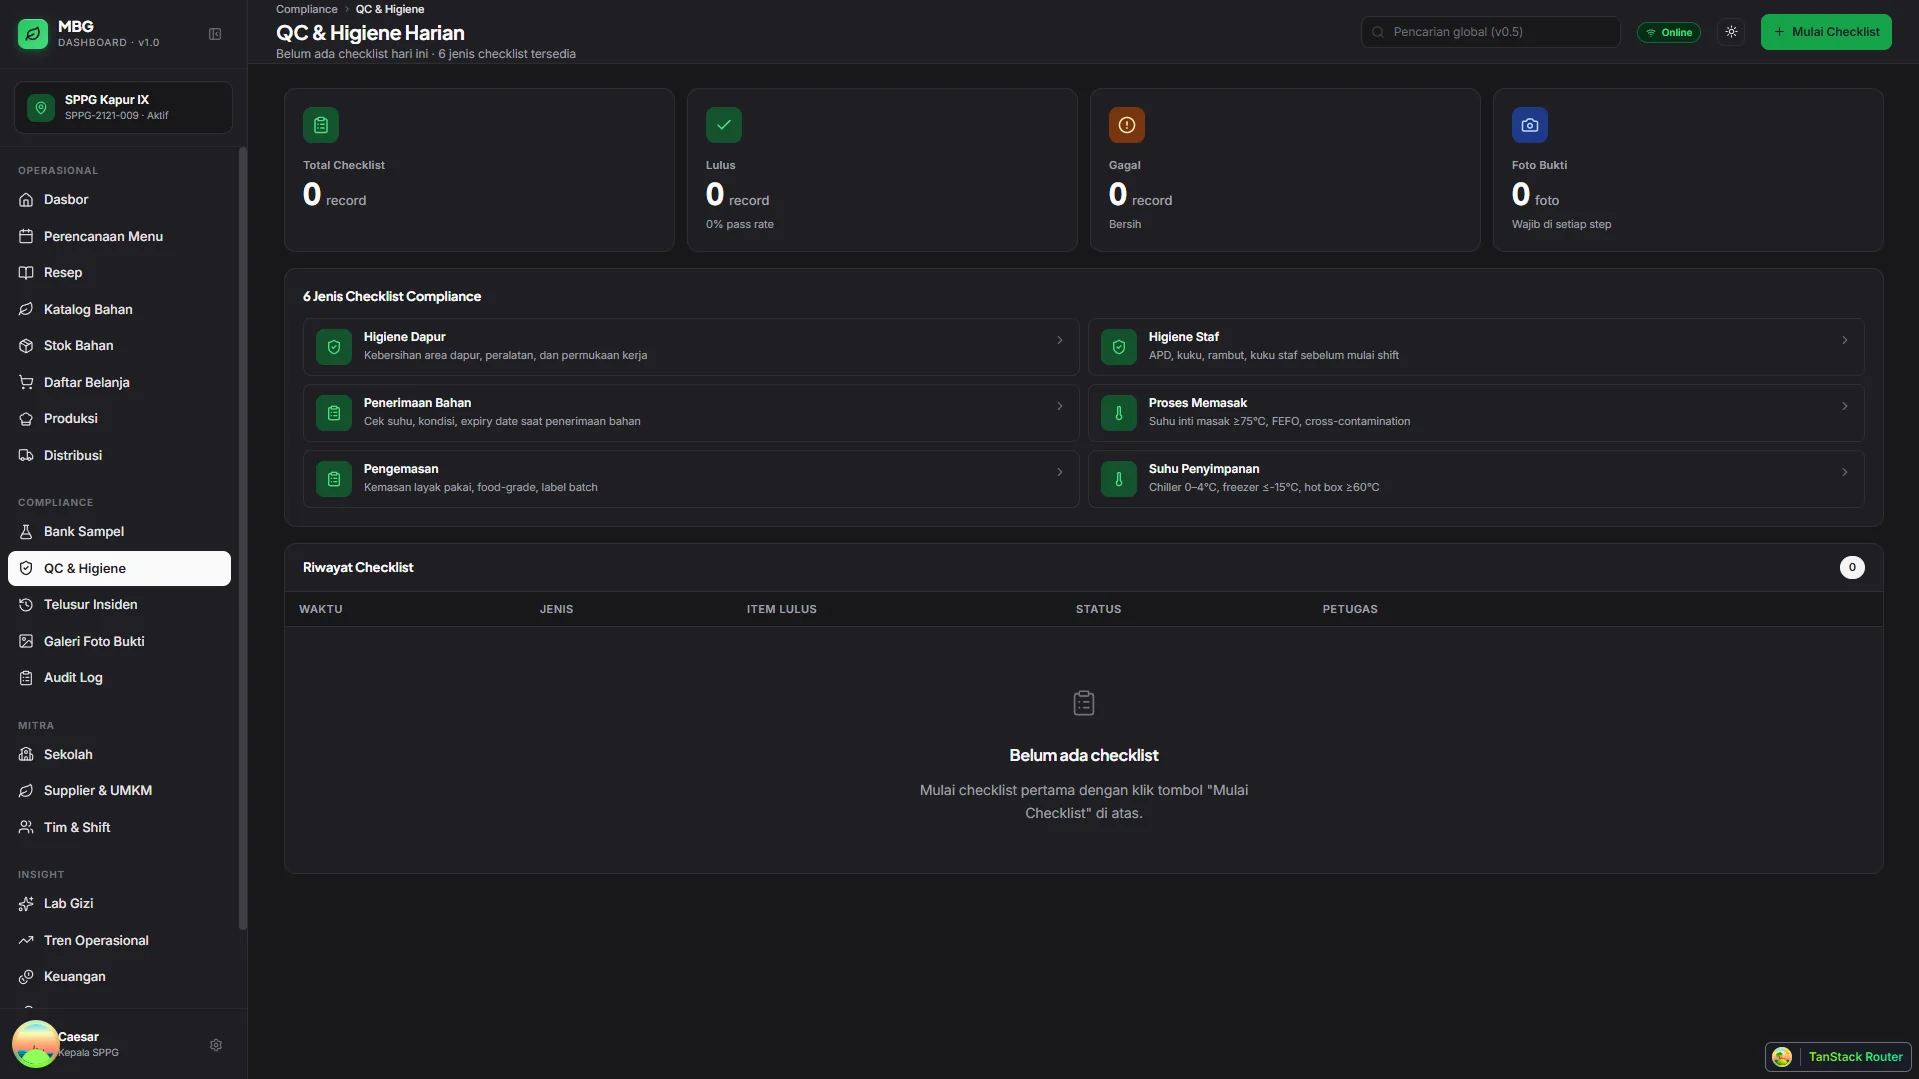Screen dimensions: 1919x1079
Task: Click the QC & Higiene shield icon
Action: (26, 569)
